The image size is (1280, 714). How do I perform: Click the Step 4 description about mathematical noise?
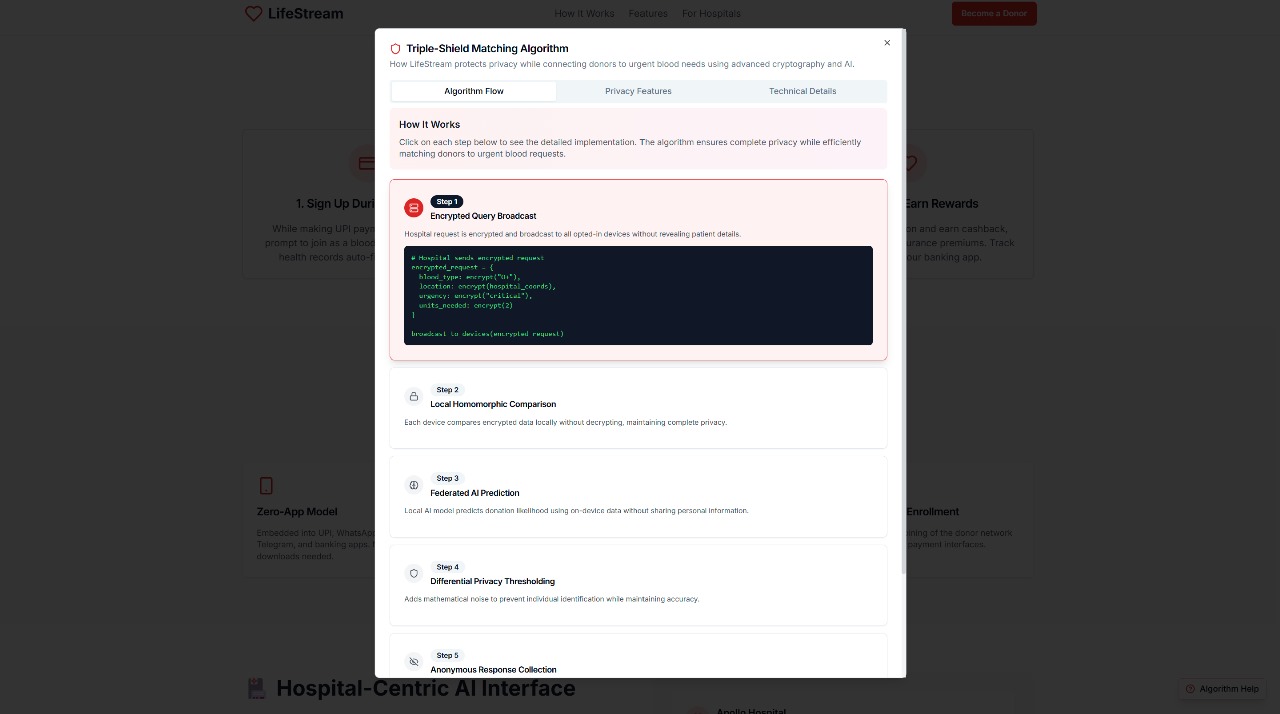coord(551,599)
